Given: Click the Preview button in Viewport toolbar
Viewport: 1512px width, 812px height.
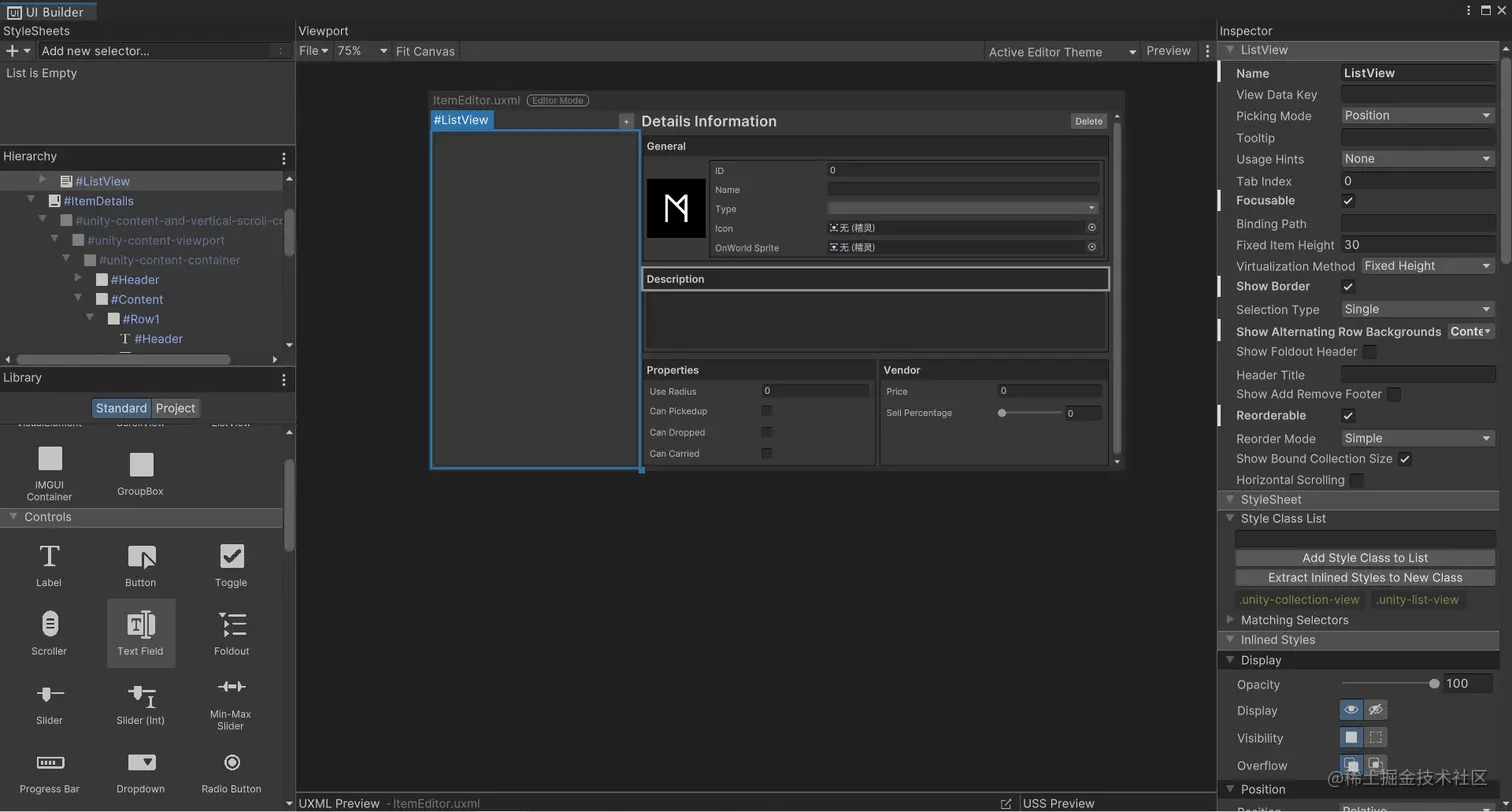Looking at the screenshot, I should point(1168,51).
